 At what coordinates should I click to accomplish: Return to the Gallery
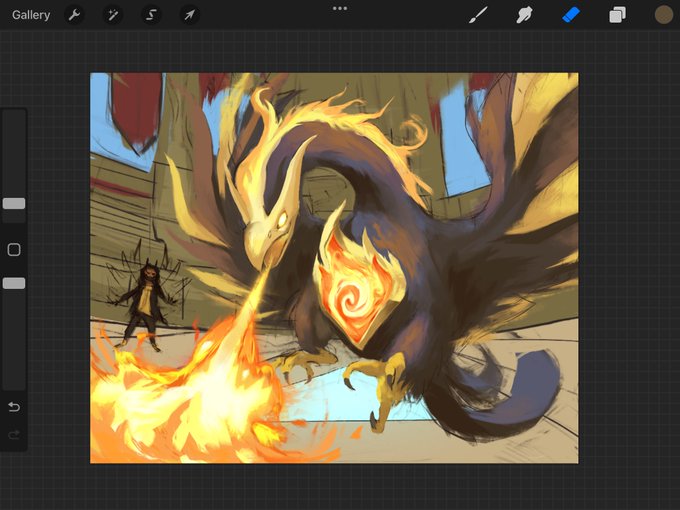31,15
